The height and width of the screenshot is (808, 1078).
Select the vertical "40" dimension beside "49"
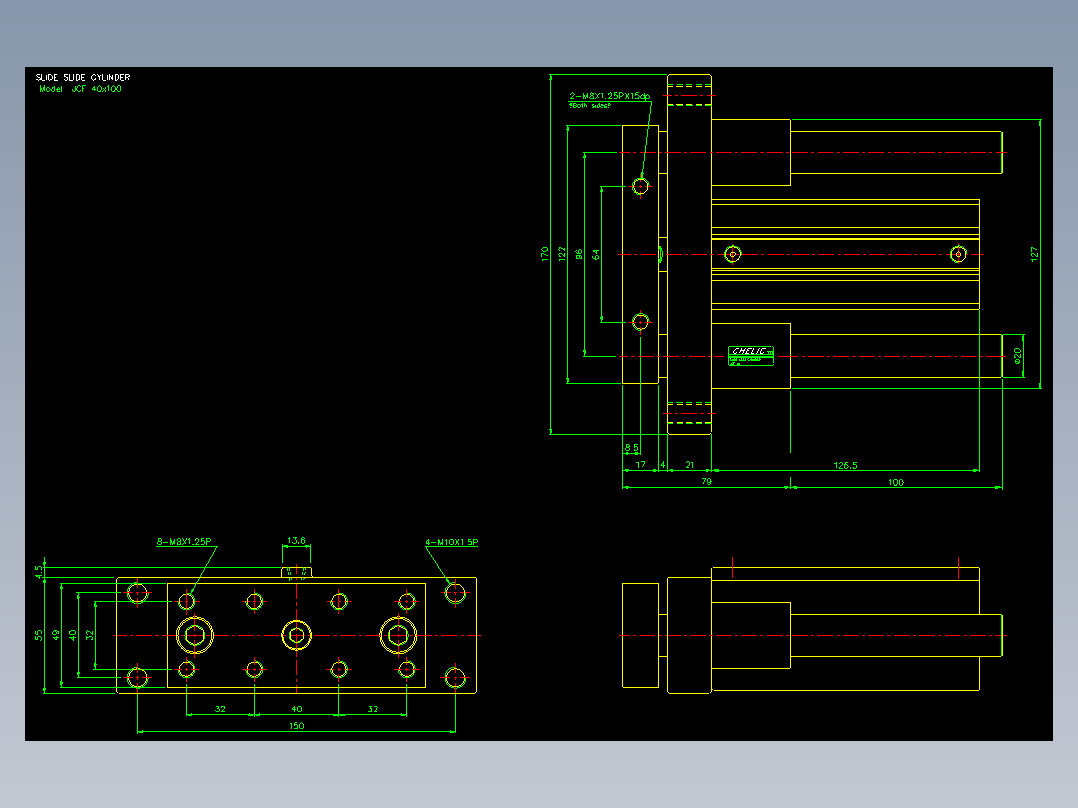pyautogui.click(x=73, y=635)
